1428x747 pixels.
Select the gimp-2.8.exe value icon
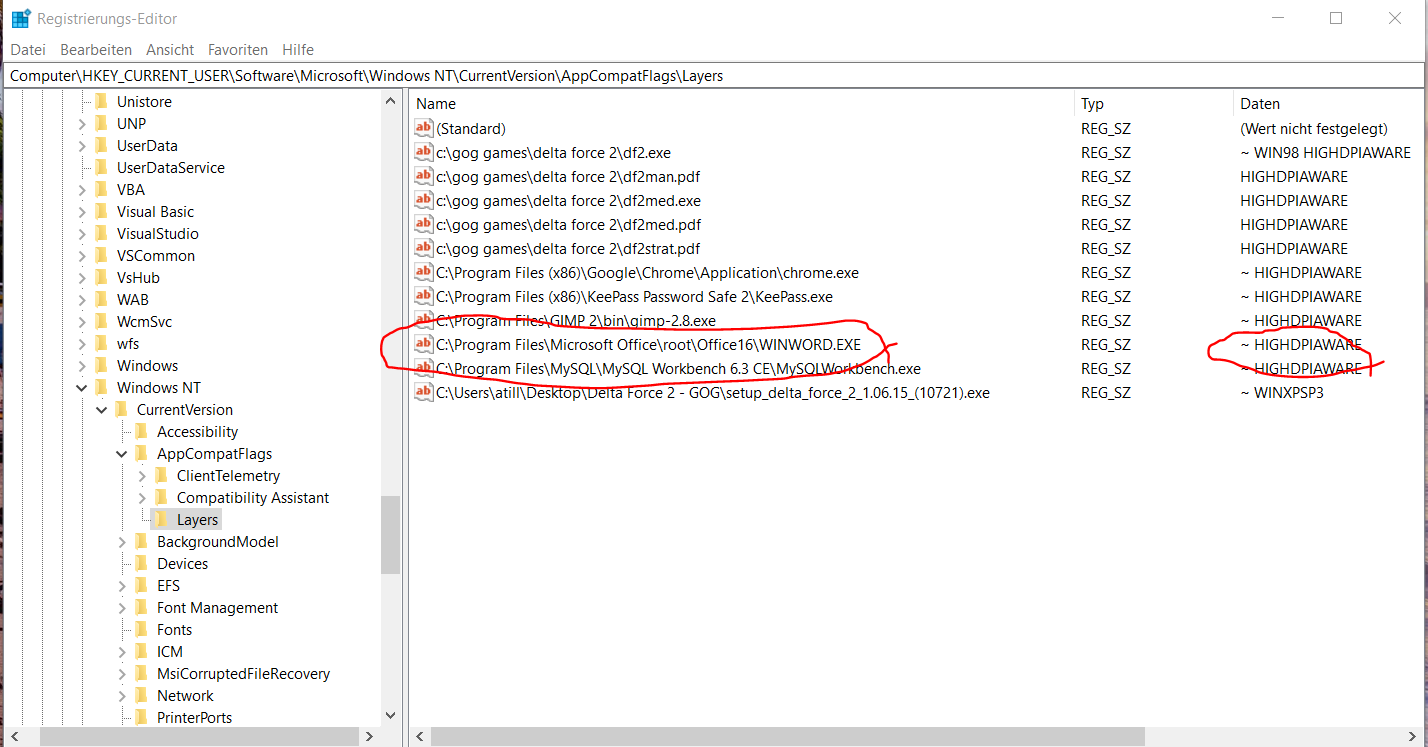coord(424,321)
